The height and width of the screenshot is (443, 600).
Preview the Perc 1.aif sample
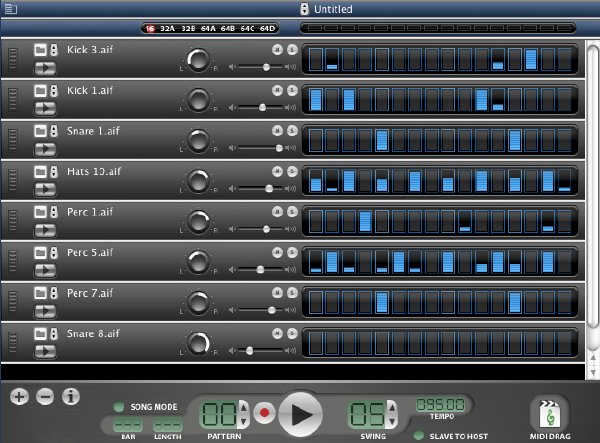point(45,230)
